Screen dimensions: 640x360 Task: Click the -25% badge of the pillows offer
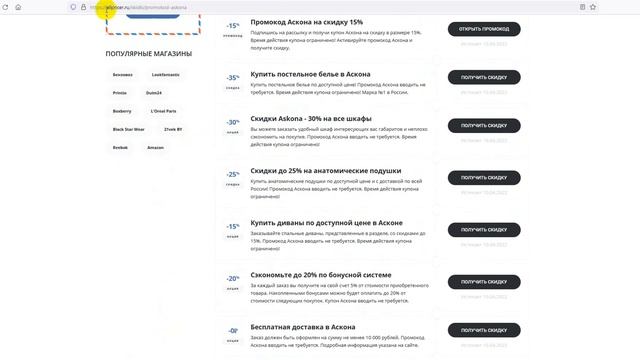click(x=233, y=174)
